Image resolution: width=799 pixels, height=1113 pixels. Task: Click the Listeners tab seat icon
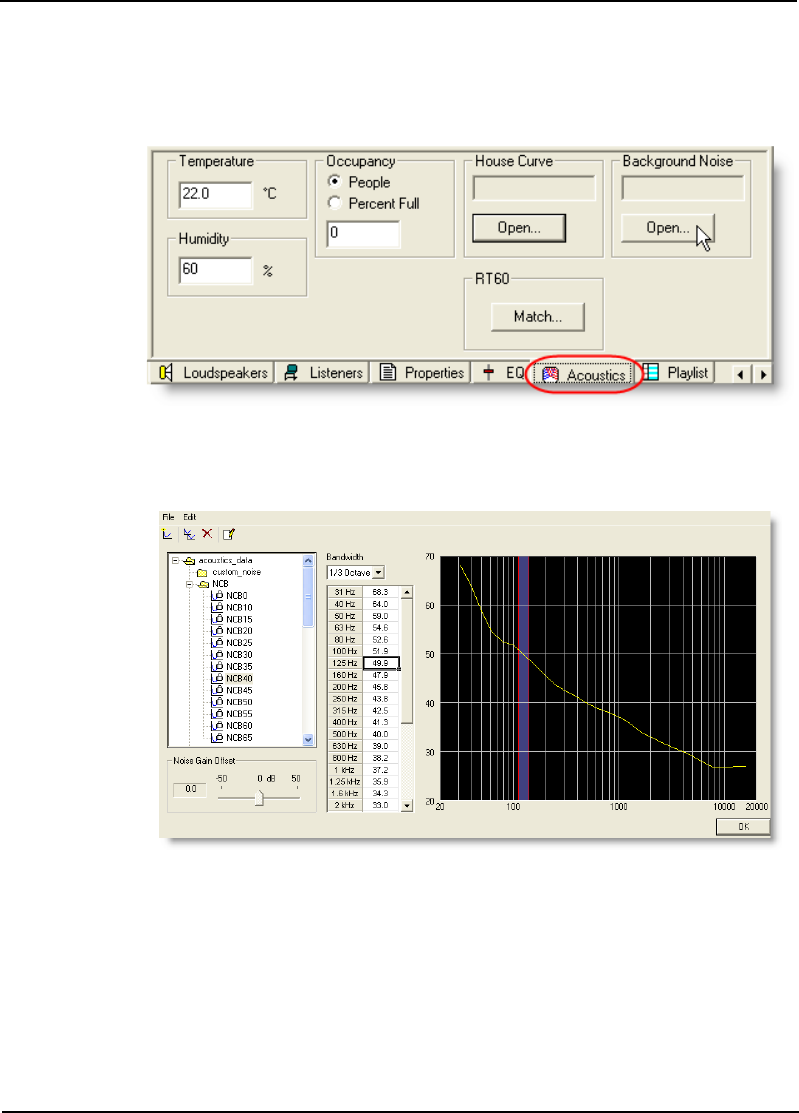coord(291,373)
